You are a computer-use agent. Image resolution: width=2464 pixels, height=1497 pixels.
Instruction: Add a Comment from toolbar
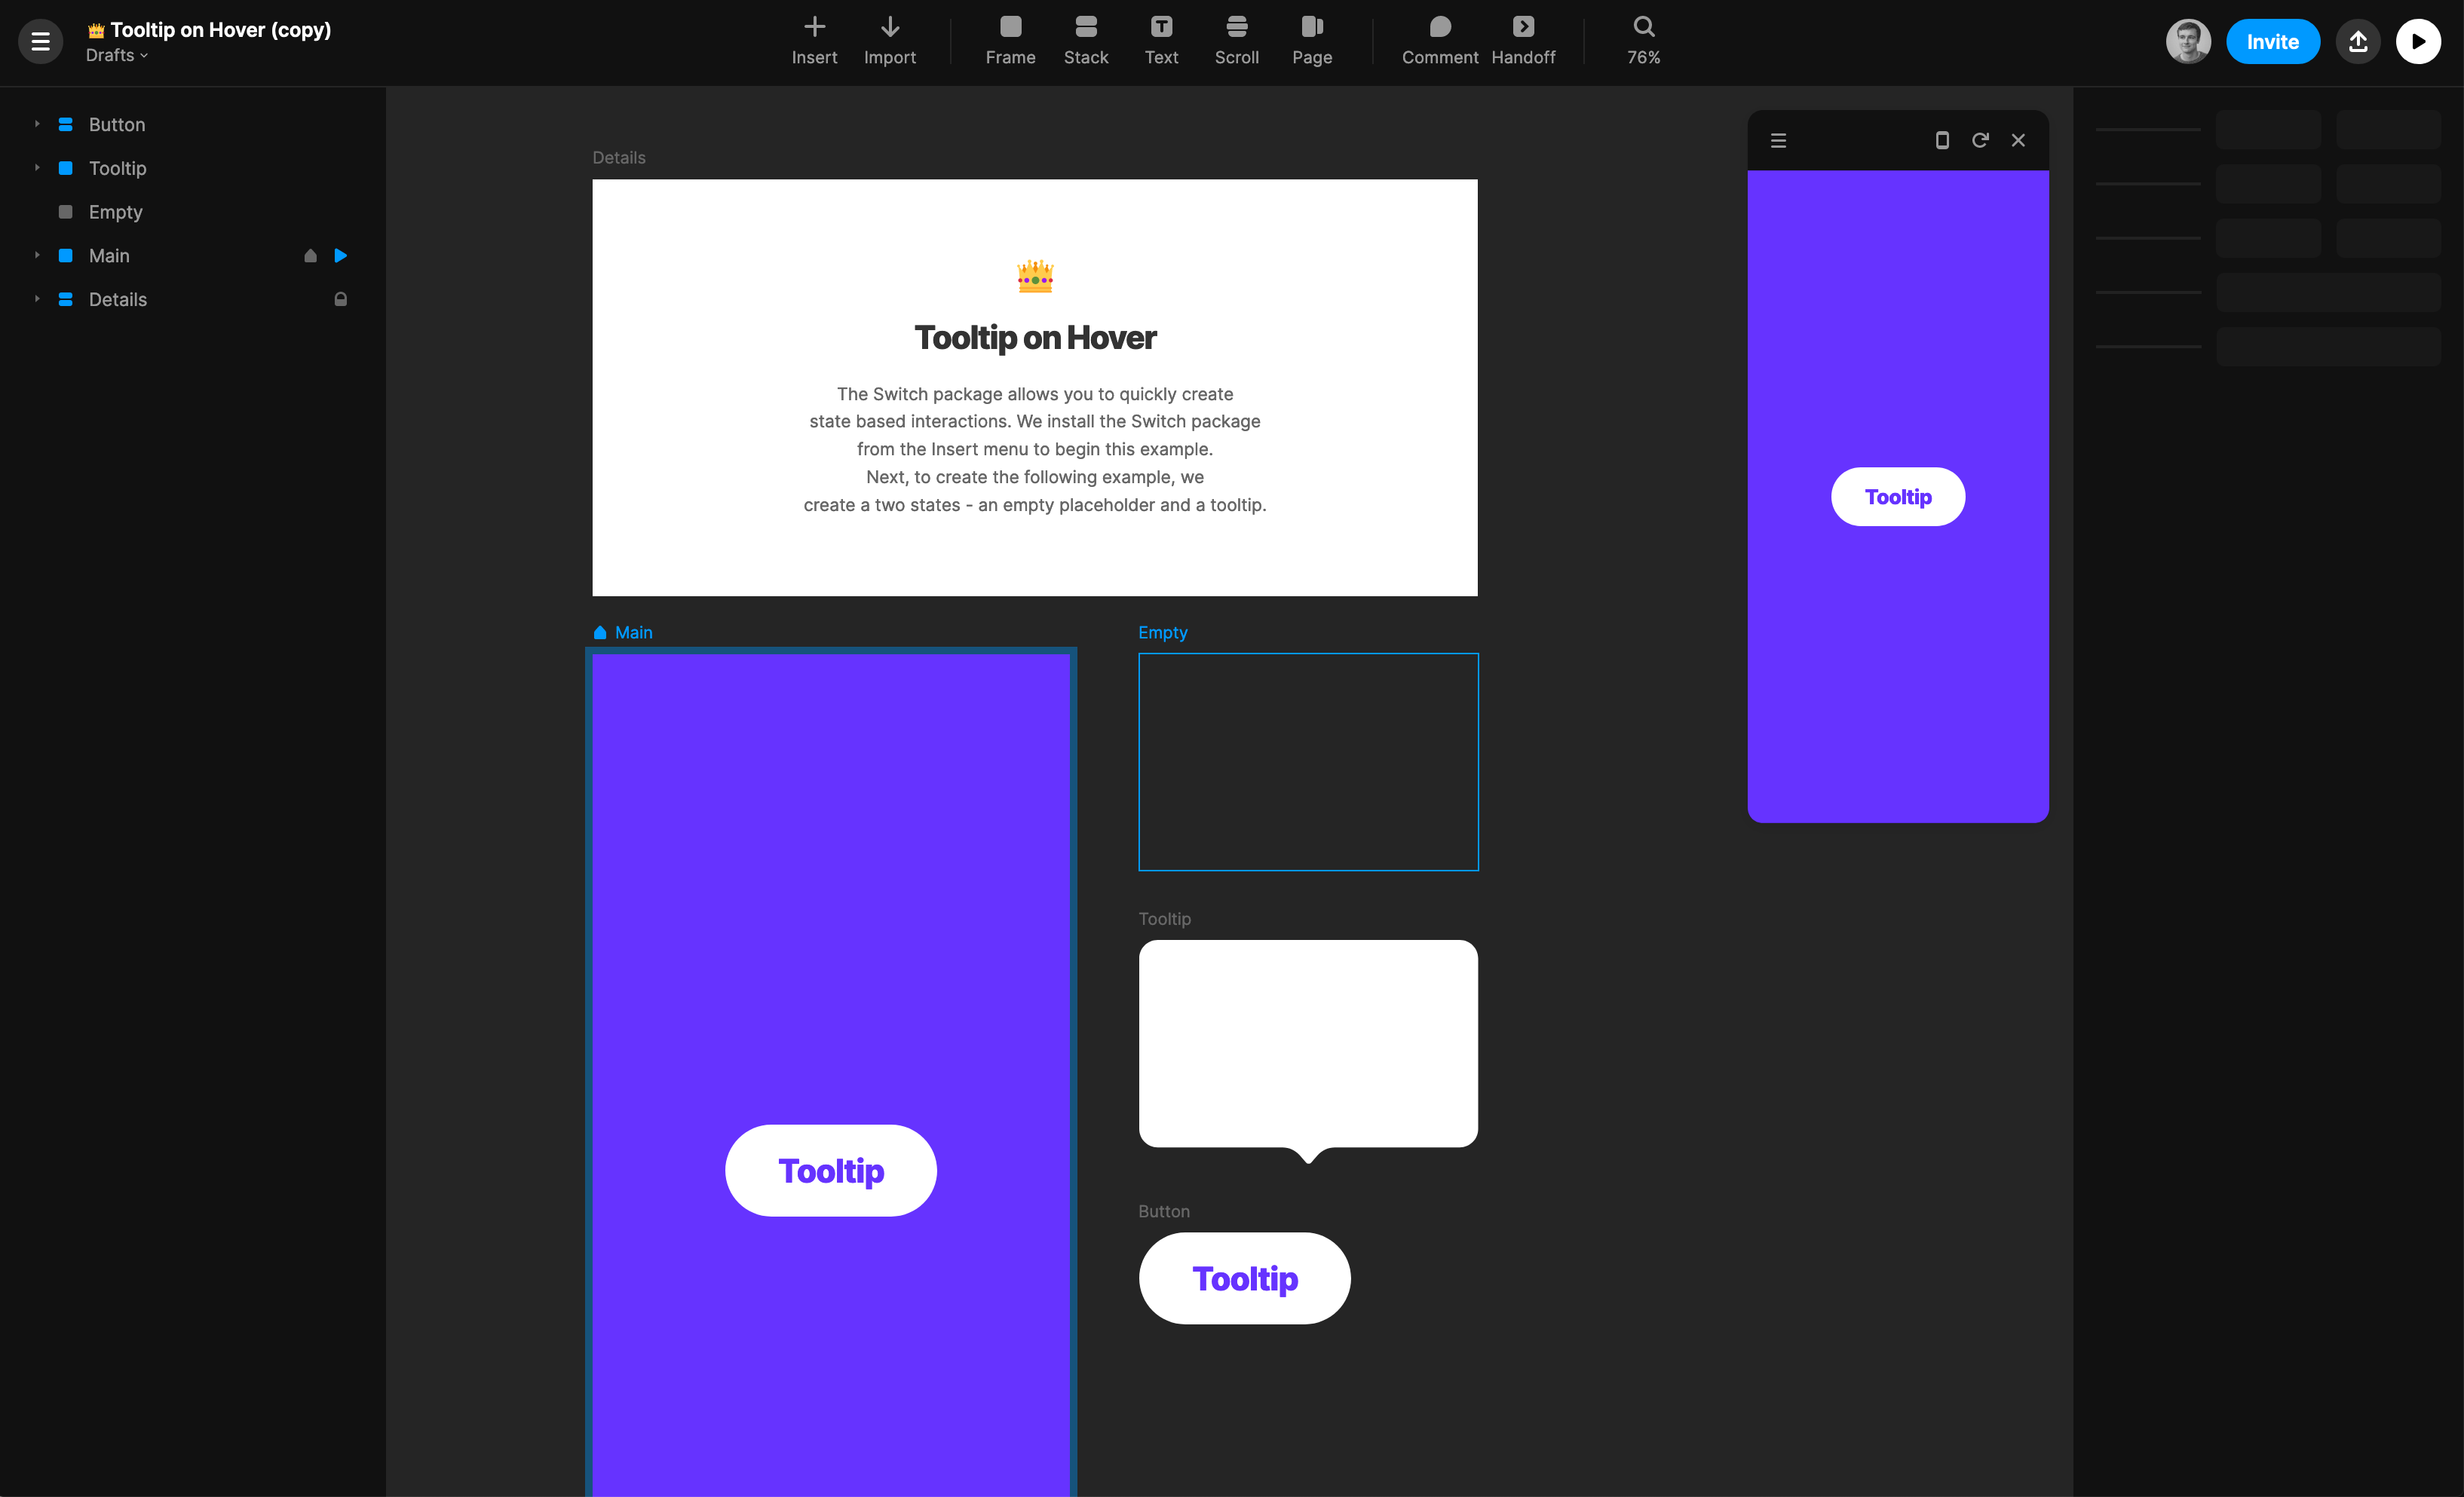1439,40
